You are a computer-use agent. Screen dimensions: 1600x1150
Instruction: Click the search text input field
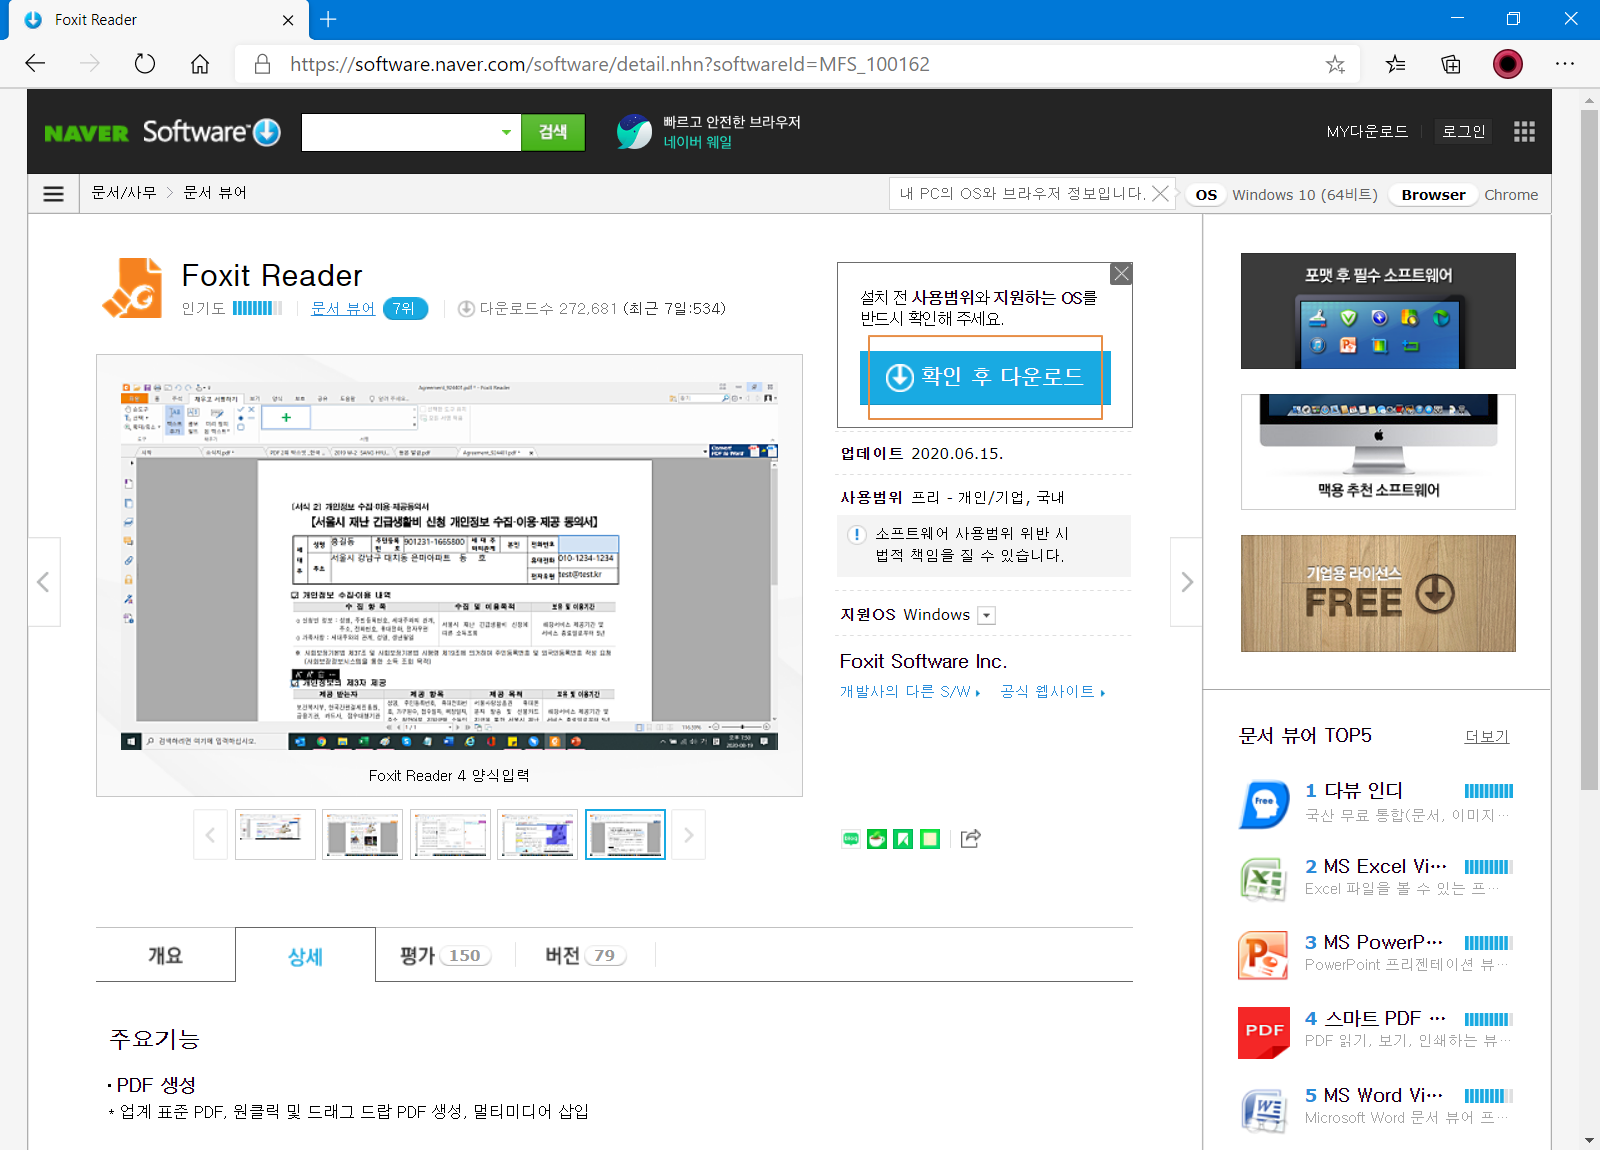click(399, 132)
